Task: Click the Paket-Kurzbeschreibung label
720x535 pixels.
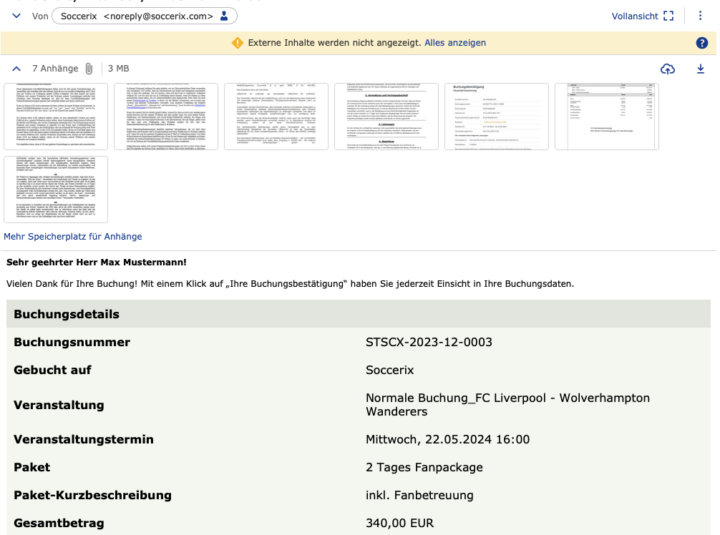Action: 93,496
